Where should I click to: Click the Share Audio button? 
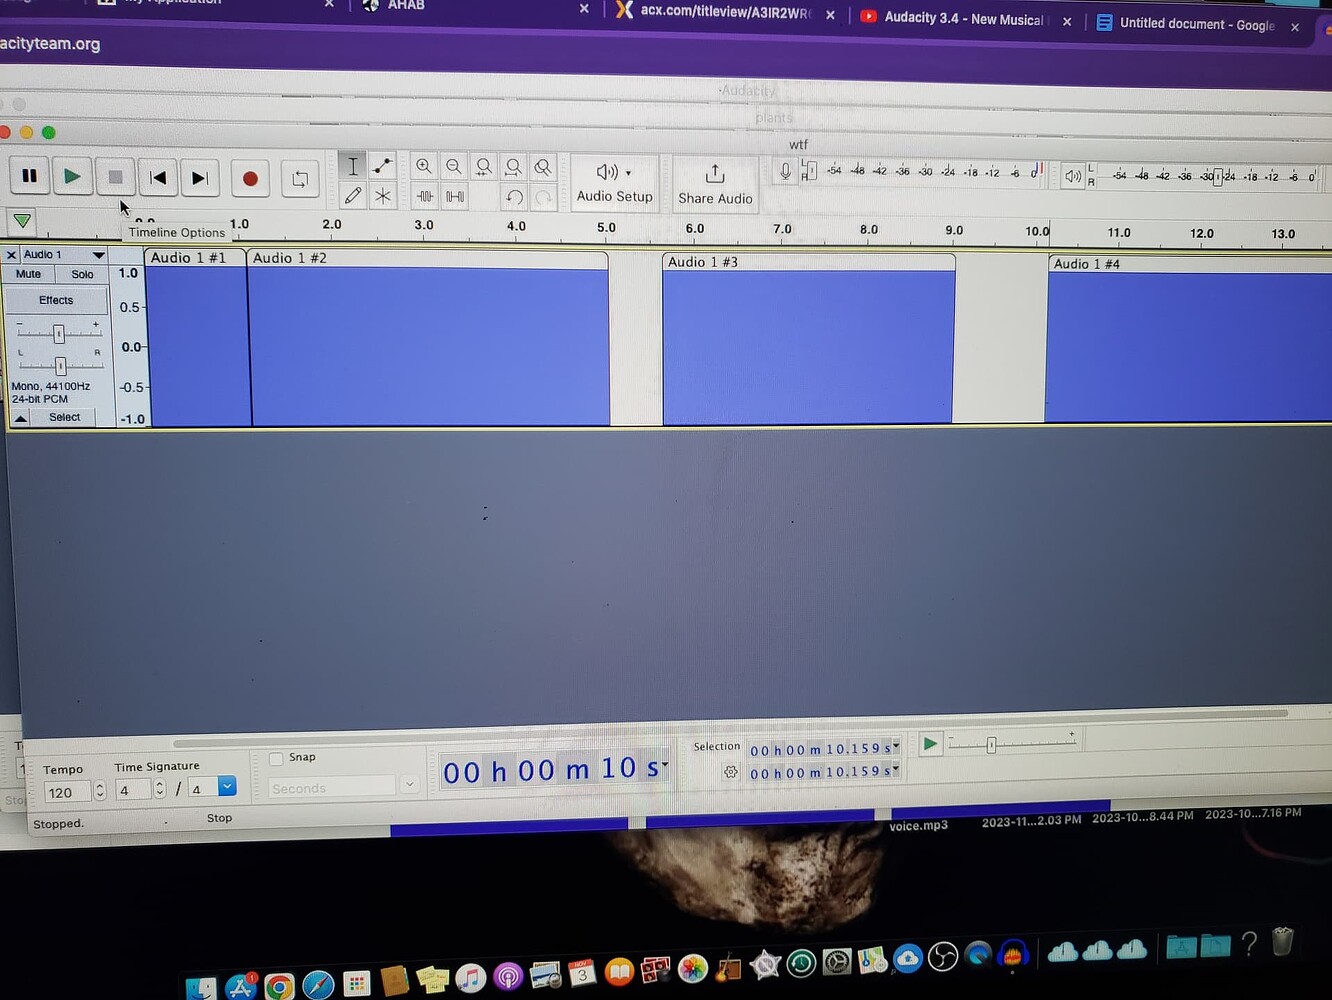click(714, 183)
